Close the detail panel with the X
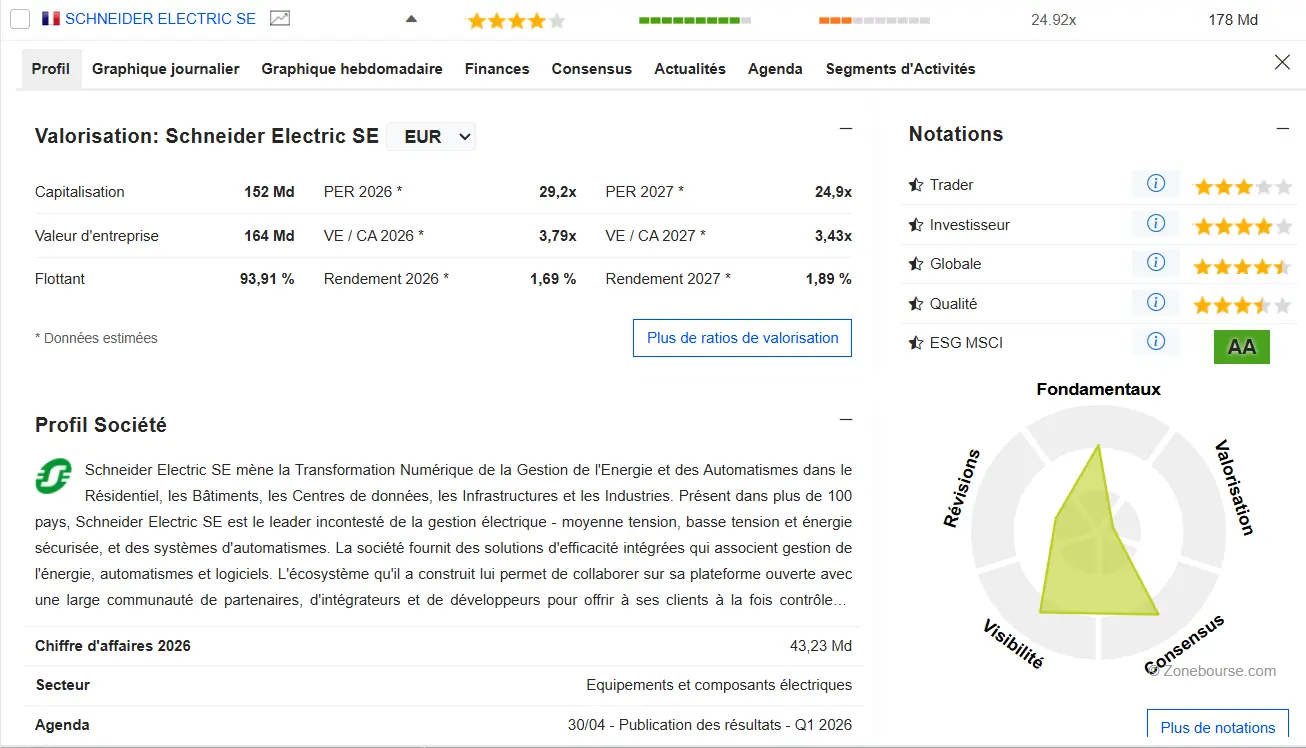The width and height of the screenshot is (1306, 748). [x=1282, y=62]
